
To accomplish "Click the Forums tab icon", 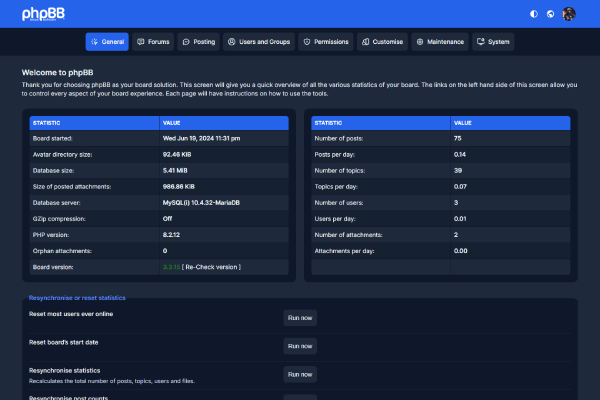I will click(141, 42).
